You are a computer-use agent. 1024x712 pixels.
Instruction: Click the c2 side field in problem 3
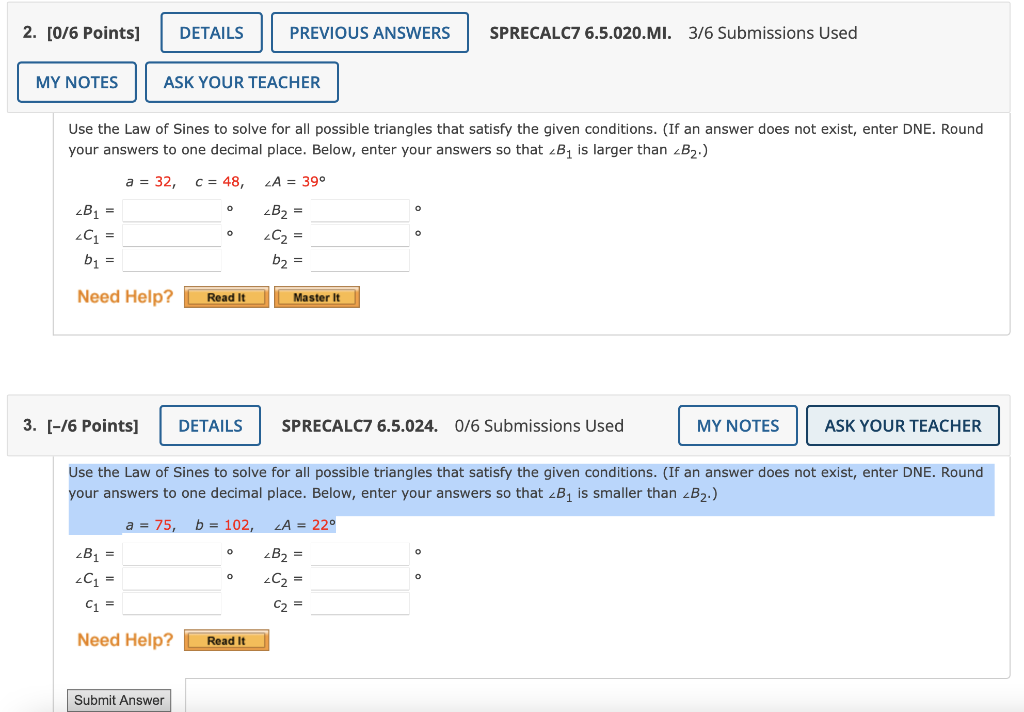click(x=359, y=603)
